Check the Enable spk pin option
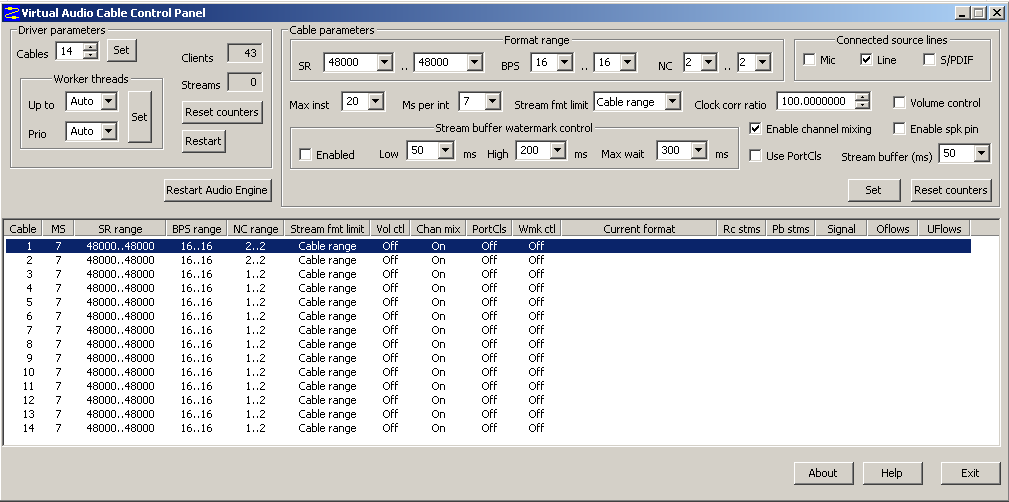 (x=899, y=129)
